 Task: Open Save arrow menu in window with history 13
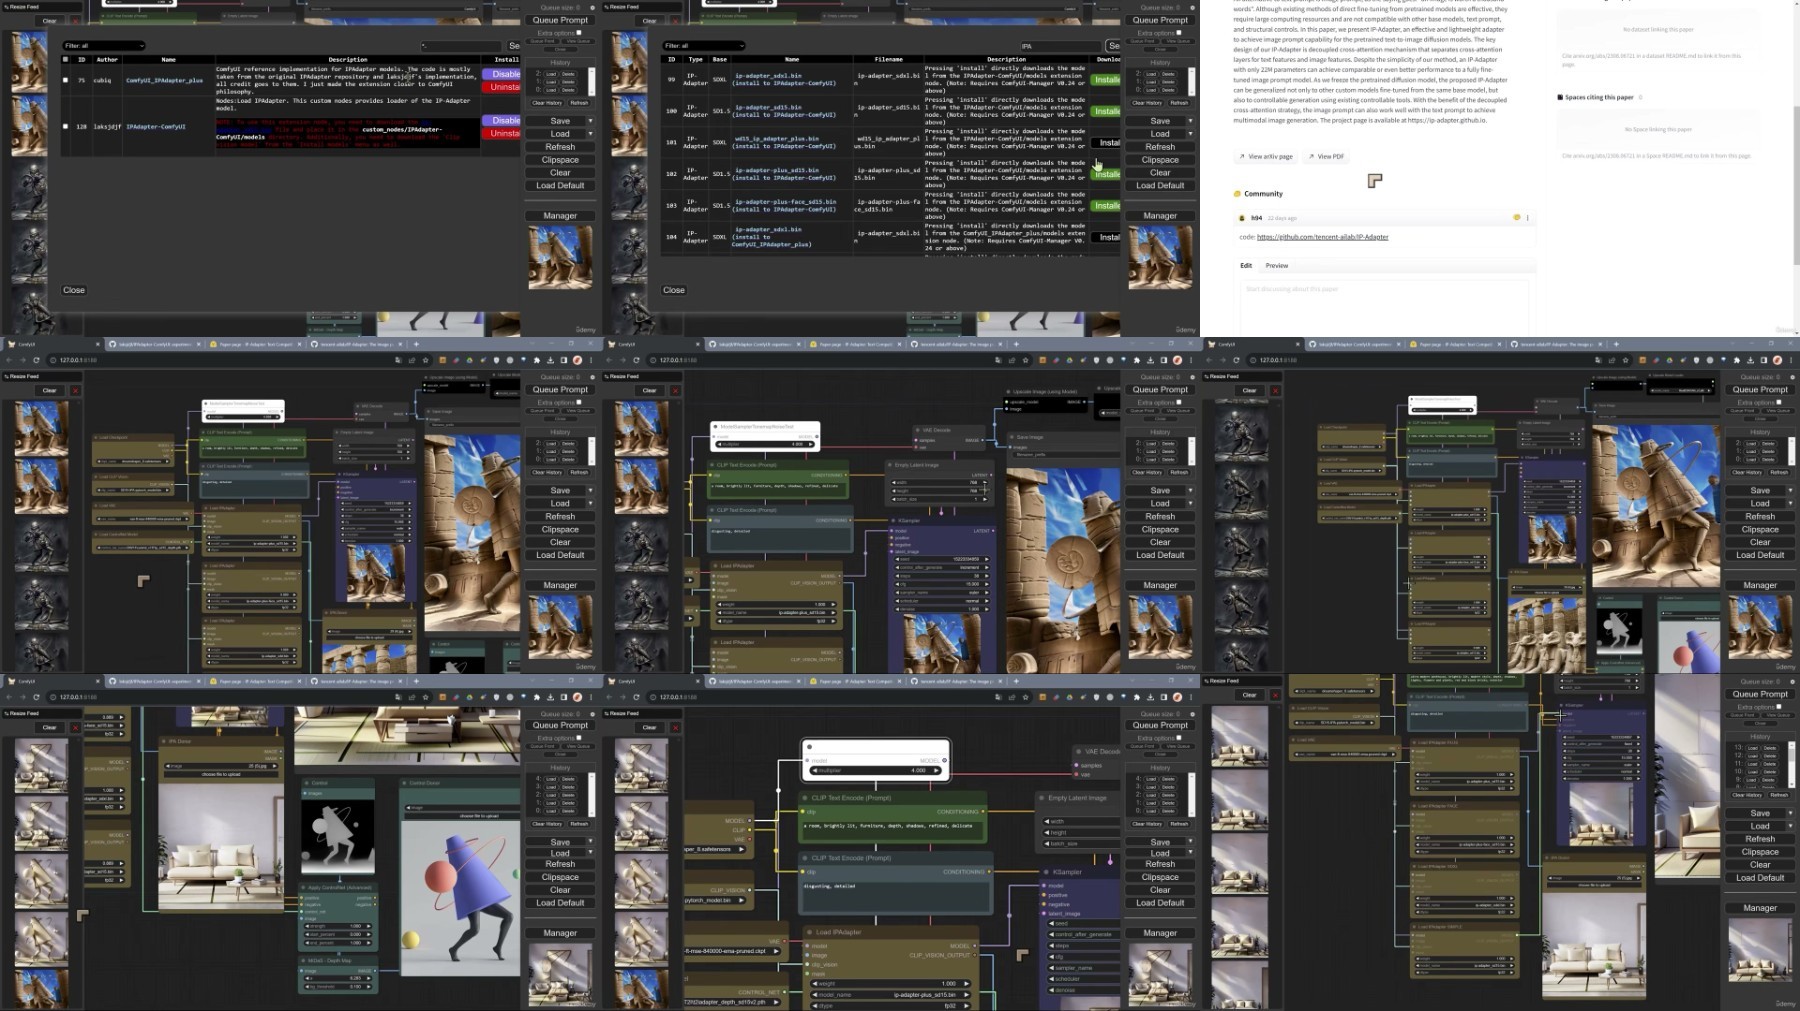(1790, 813)
